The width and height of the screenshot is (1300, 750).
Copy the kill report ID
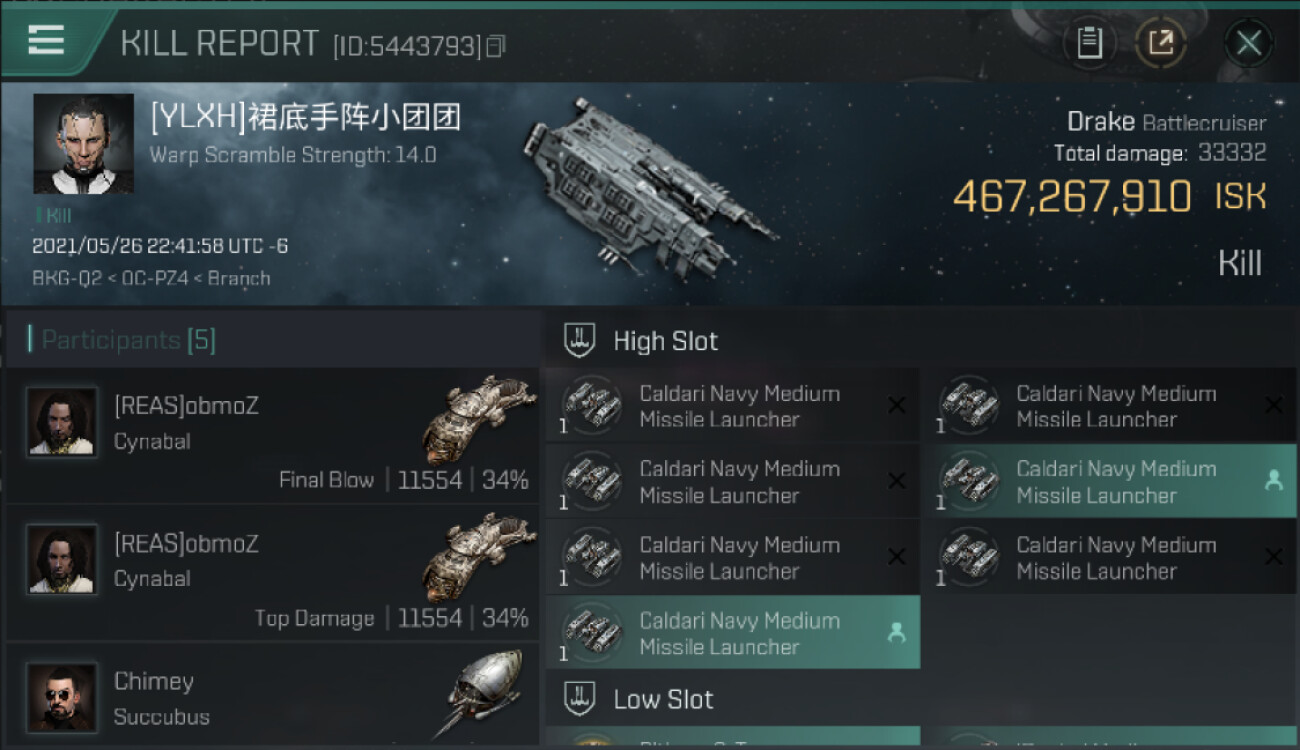[496, 46]
